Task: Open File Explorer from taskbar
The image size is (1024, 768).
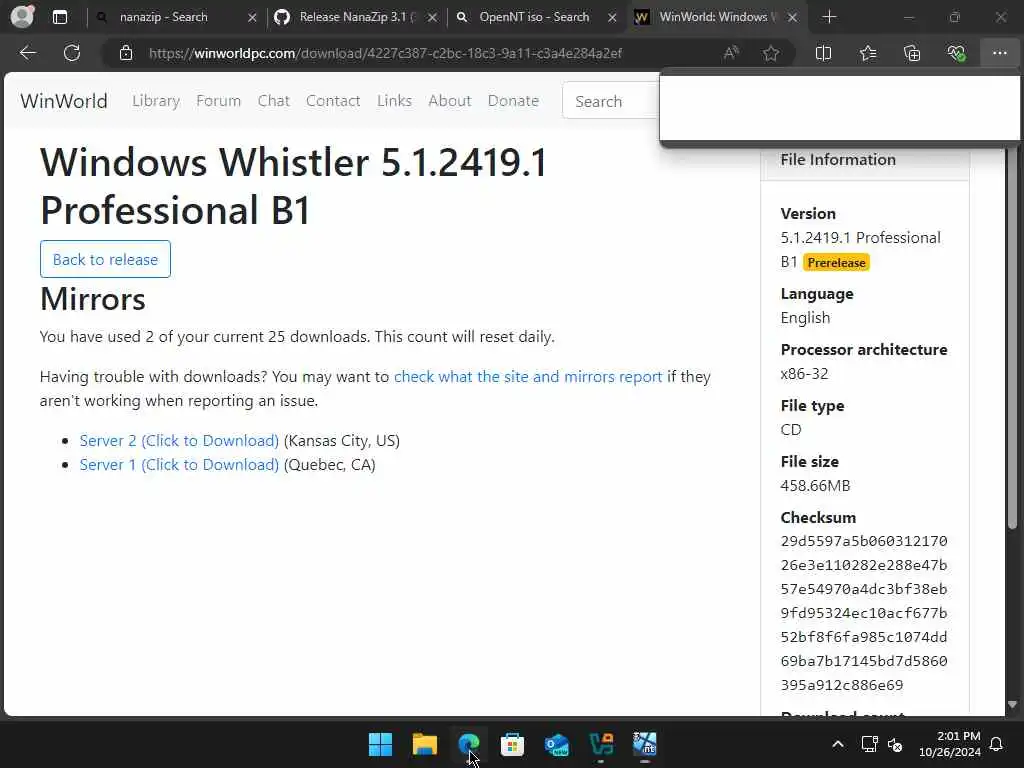Action: [x=424, y=744]
